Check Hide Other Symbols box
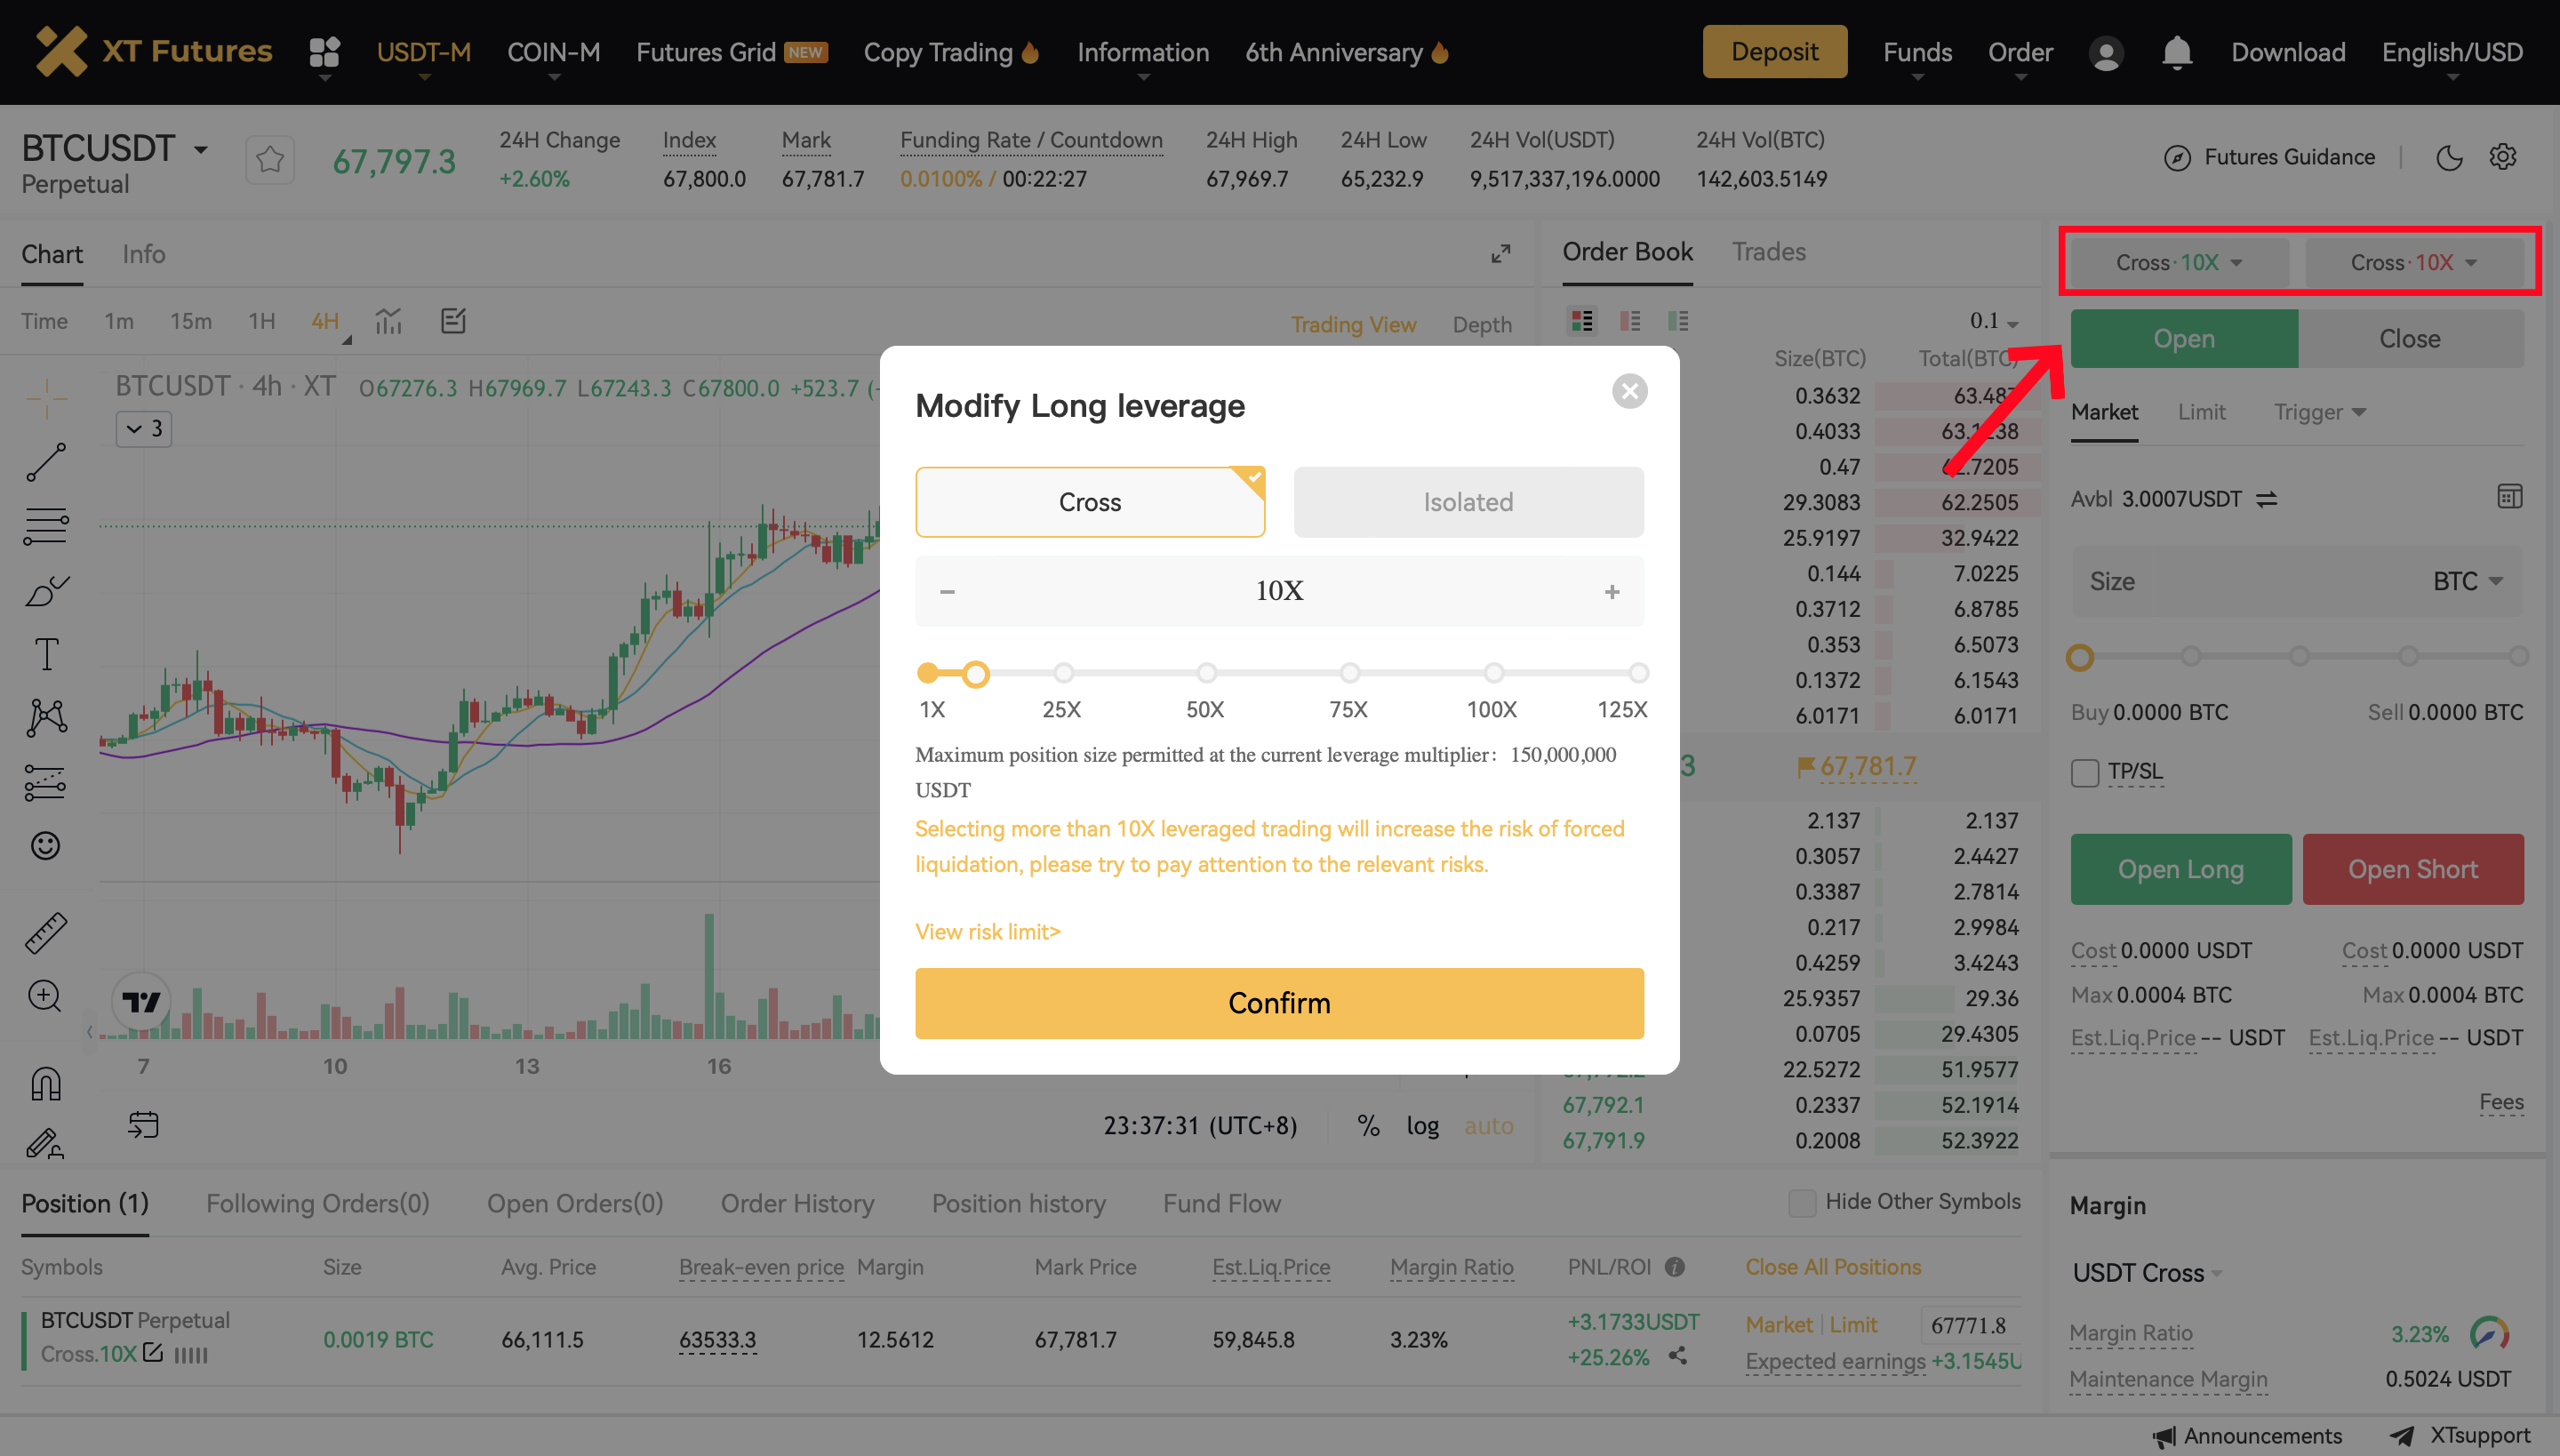 [1802, 1202]
